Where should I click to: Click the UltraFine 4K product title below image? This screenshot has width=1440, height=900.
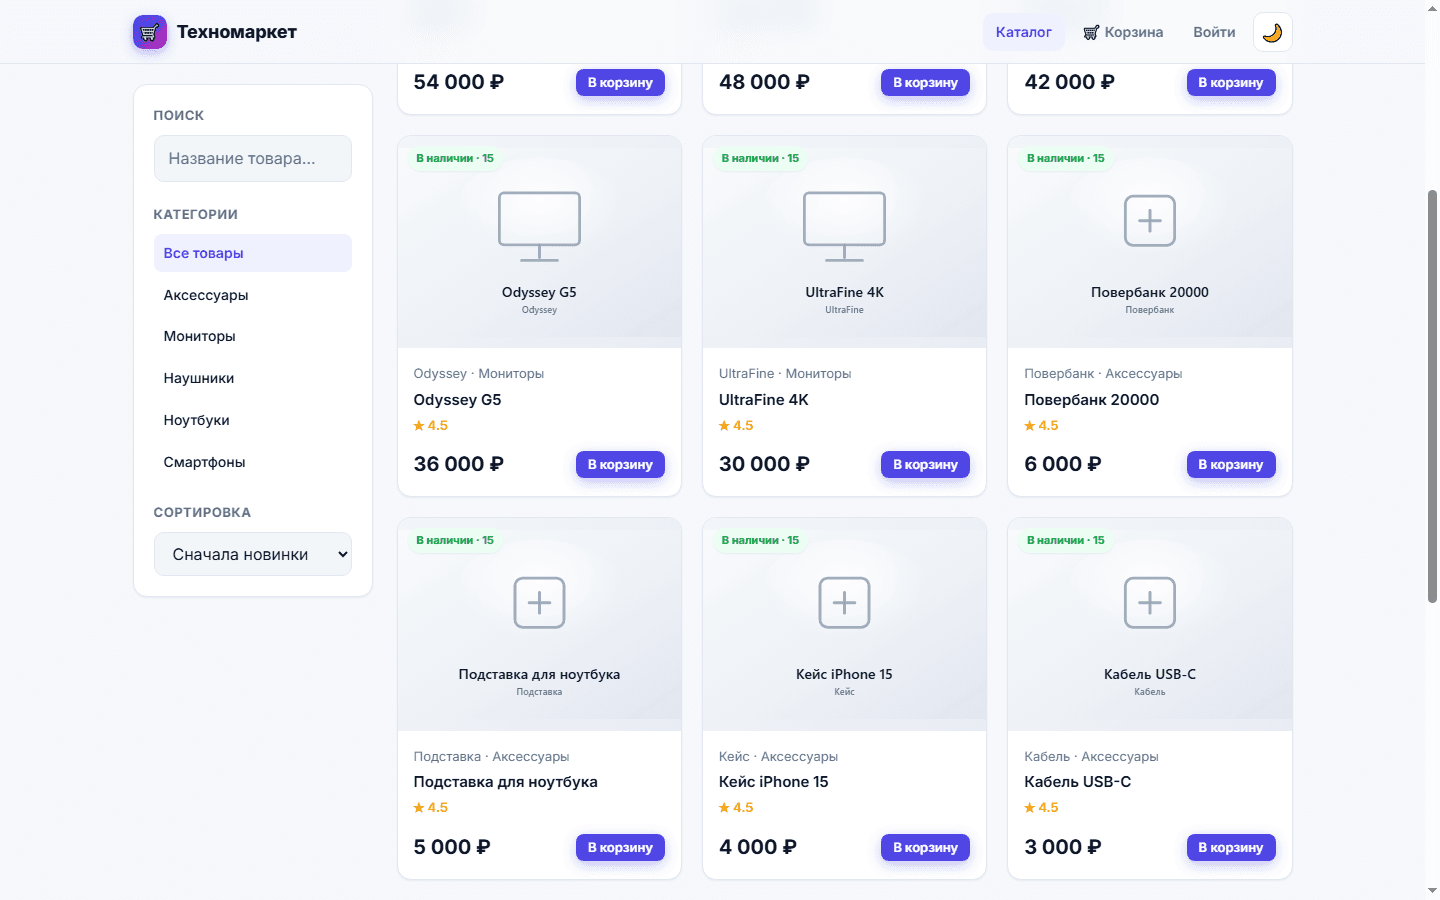pos(764,400)
